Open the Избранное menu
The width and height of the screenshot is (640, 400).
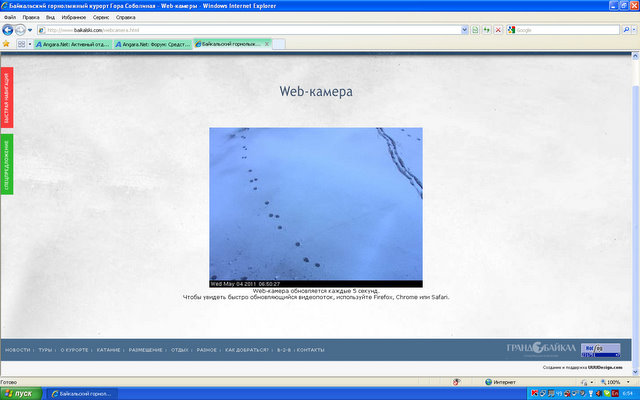[74, 18]
